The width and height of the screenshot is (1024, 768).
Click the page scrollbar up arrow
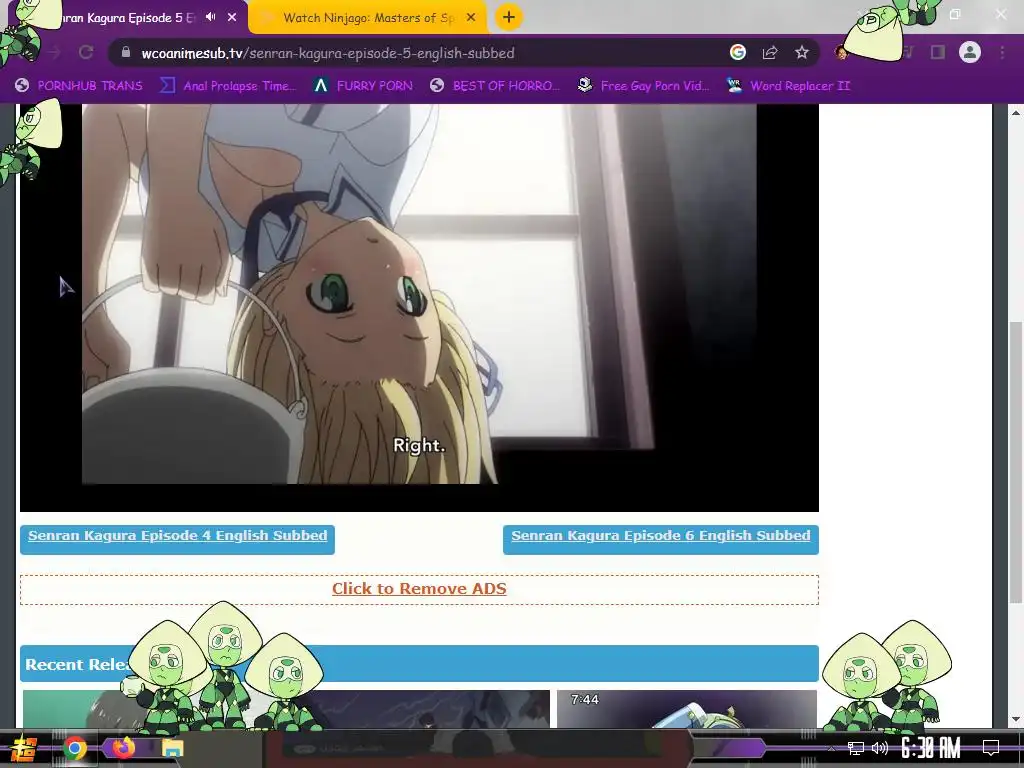coord(1016,112)
